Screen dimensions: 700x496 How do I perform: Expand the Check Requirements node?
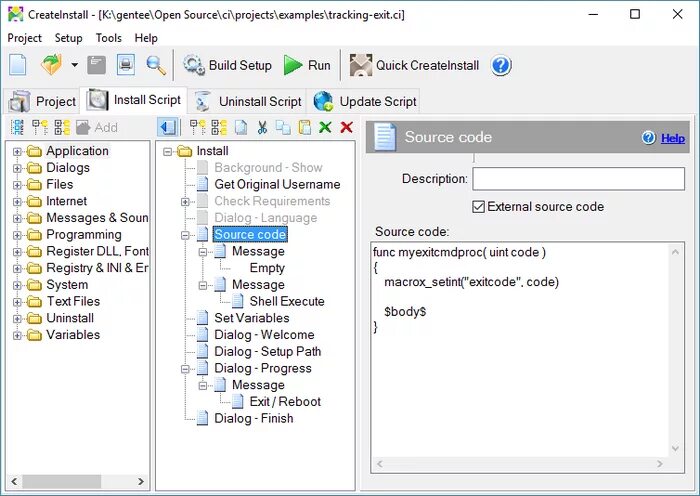point(185,202)
